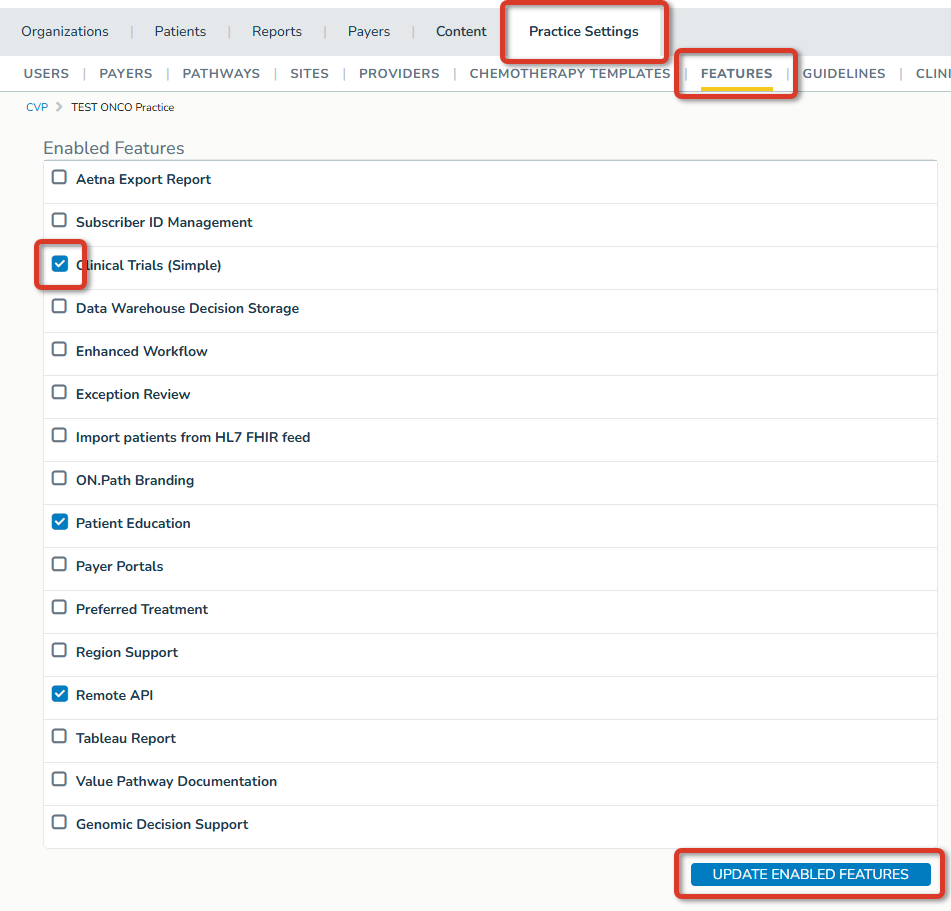This screenshot has width=951, height=911.
Task: Enable the Exception Review feature
Action: click(59, 392)
